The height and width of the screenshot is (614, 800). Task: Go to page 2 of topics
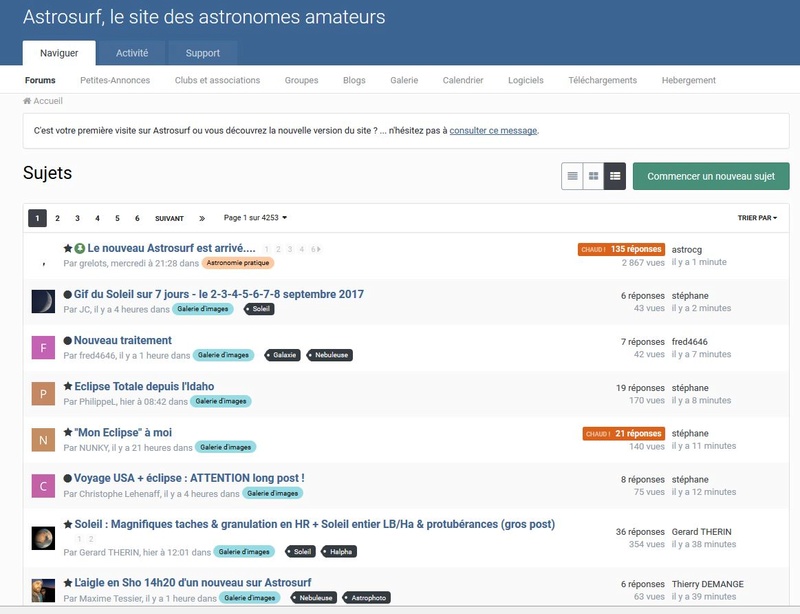58,218
